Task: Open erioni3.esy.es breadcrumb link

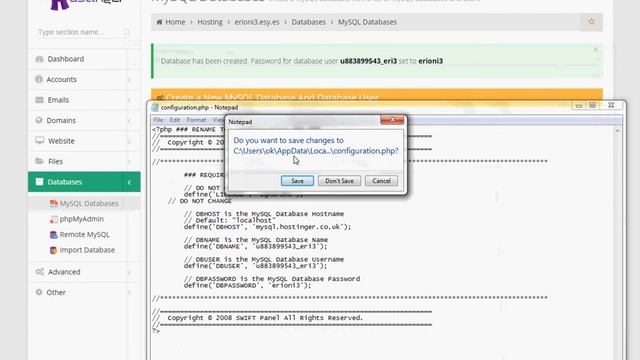Action: 257,22
